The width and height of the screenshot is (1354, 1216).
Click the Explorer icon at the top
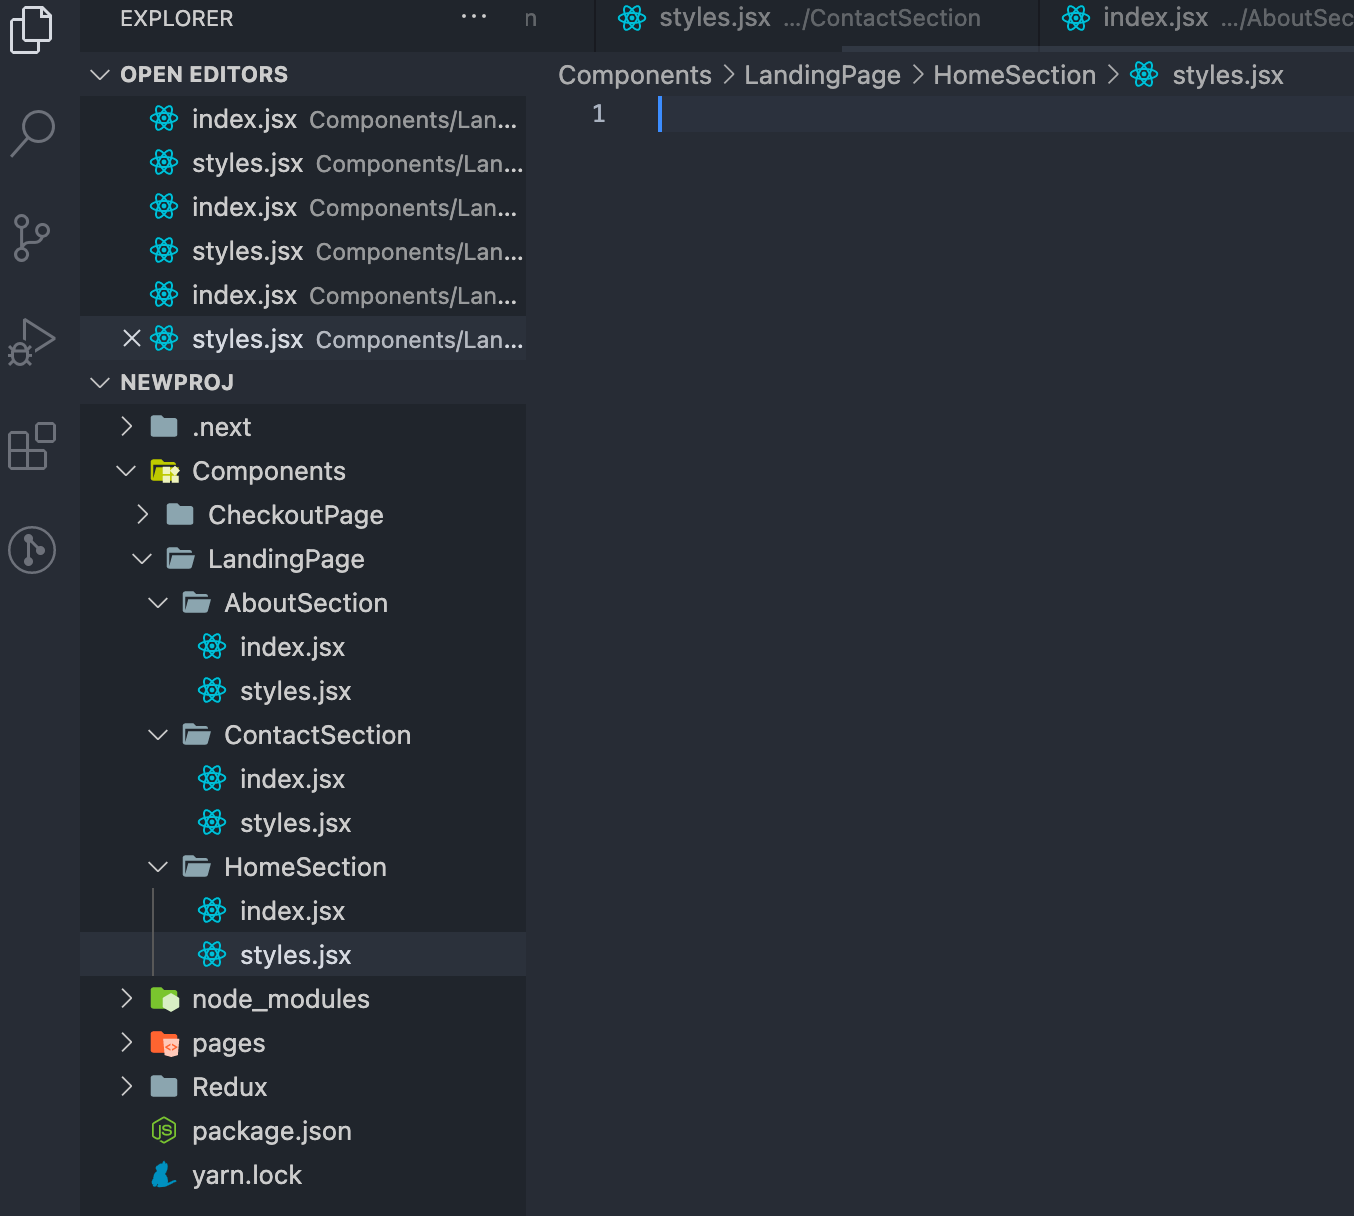(x=32, y=30)
